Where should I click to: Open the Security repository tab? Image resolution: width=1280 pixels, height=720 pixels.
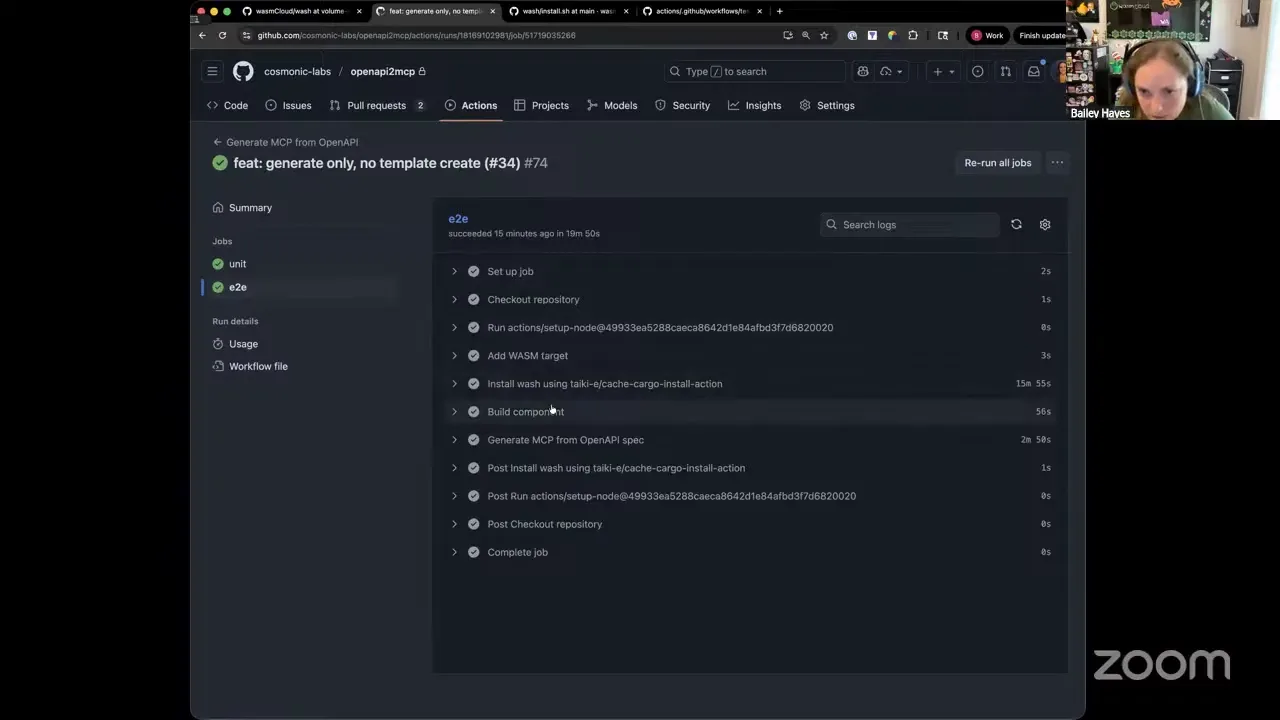pyautogui.click(x=682, y=105)
